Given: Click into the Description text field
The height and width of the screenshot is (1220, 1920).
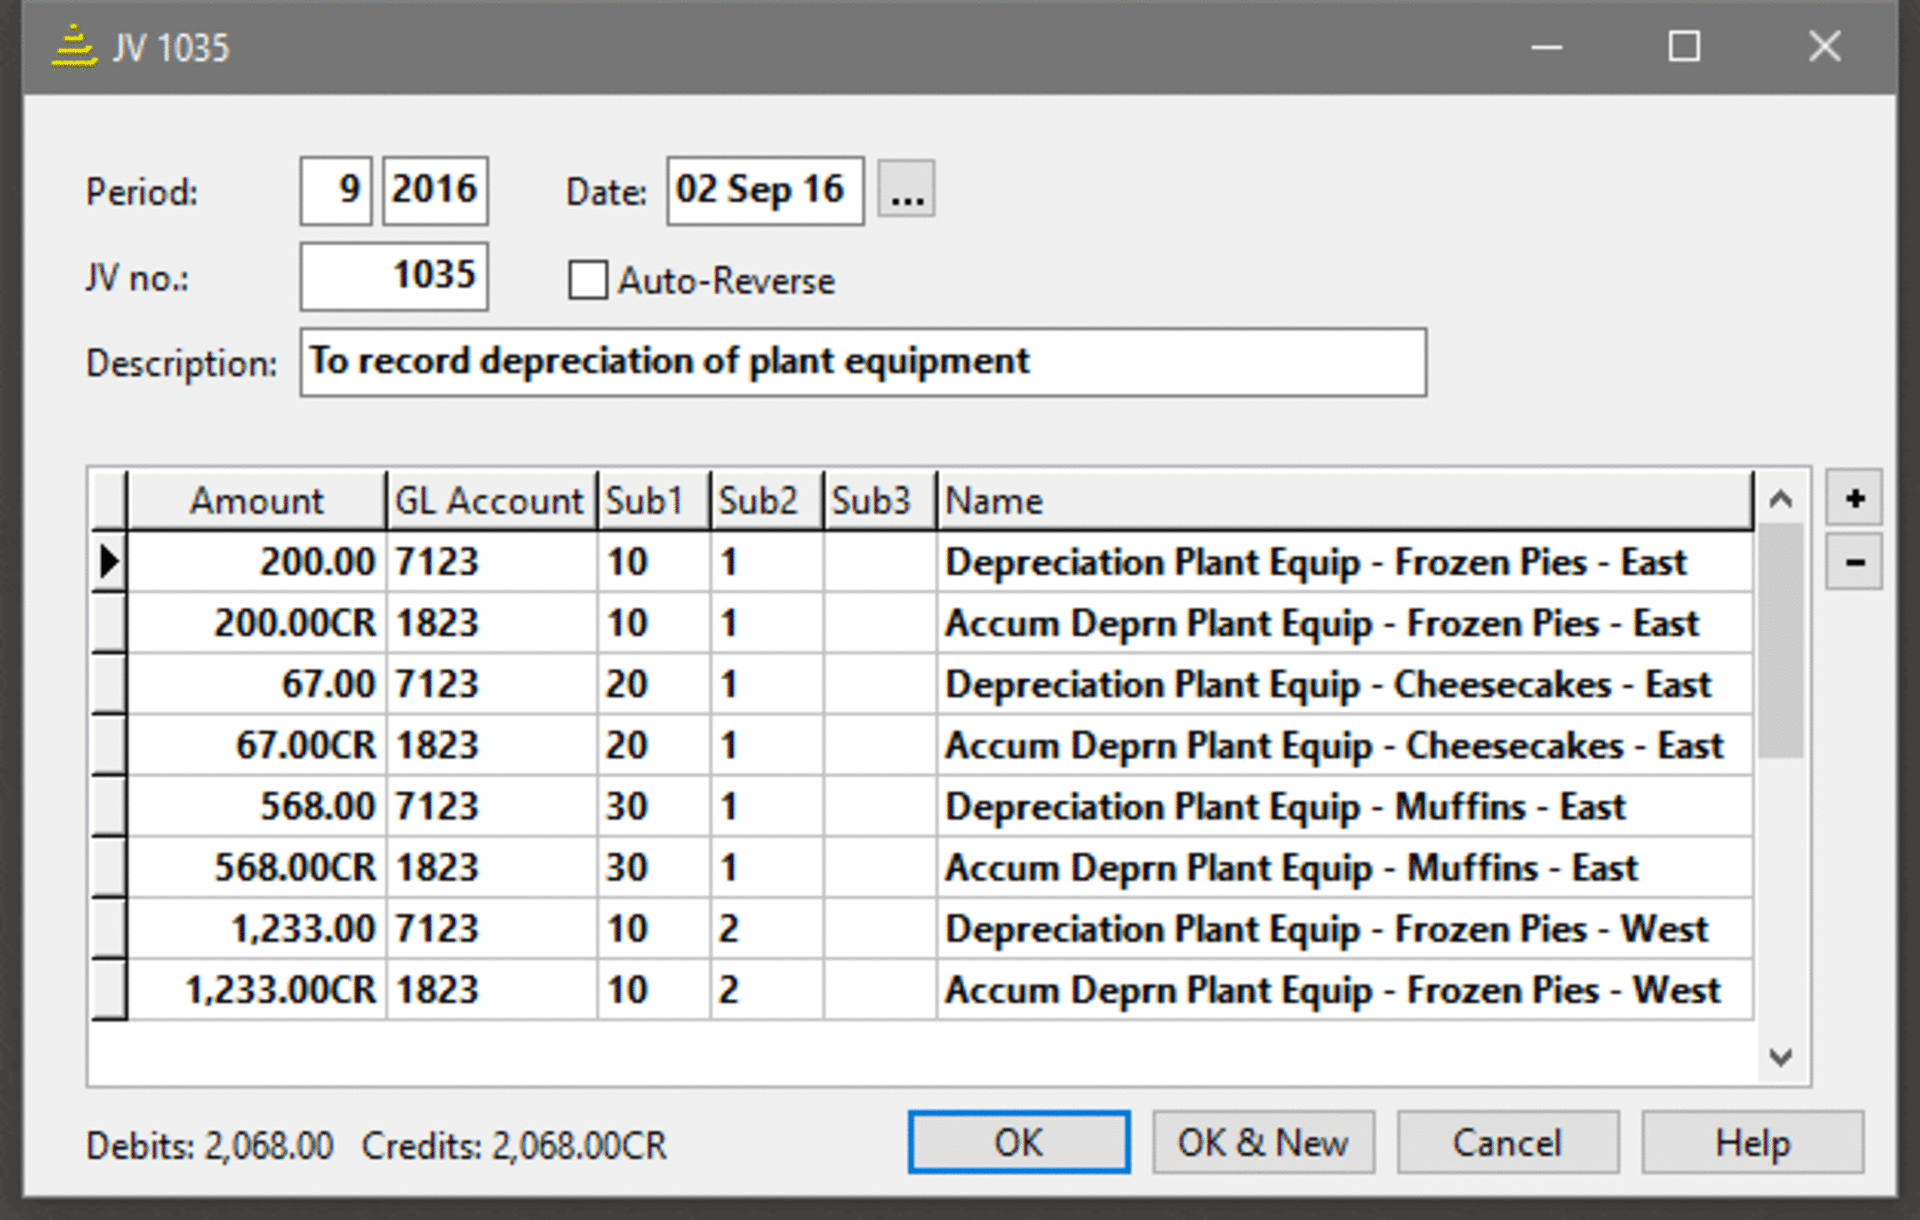Looking at the screenshot, I should [x=862, y=362].
